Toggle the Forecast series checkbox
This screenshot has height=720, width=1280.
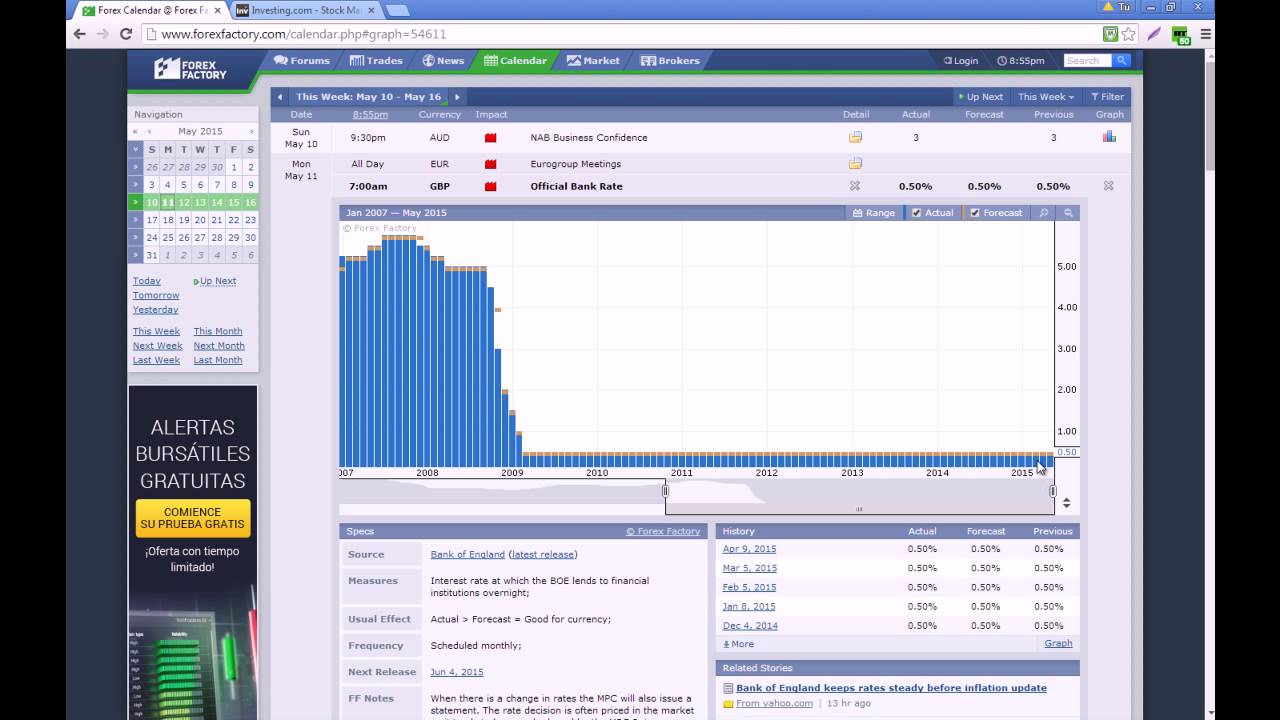pyautogui.click(x=974, y=212)
